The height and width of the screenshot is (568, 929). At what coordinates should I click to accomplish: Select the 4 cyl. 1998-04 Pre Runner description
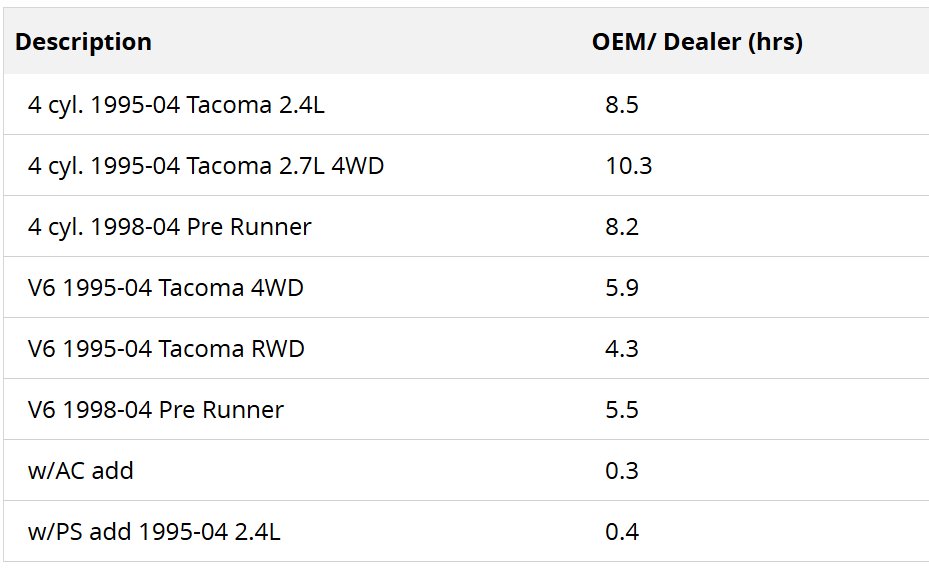point(169,227)
